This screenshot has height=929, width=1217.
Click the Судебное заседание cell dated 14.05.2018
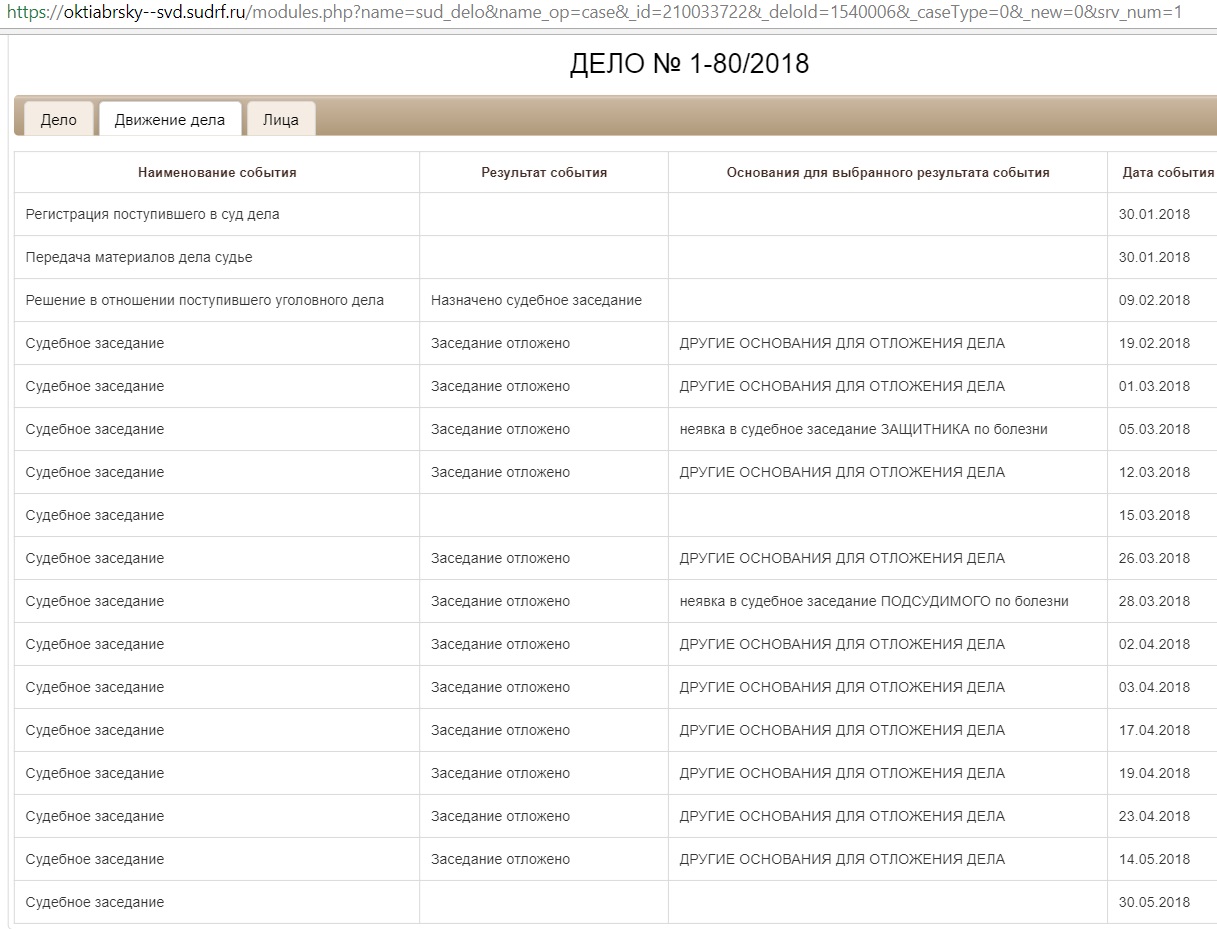click(x=95, y=859)
